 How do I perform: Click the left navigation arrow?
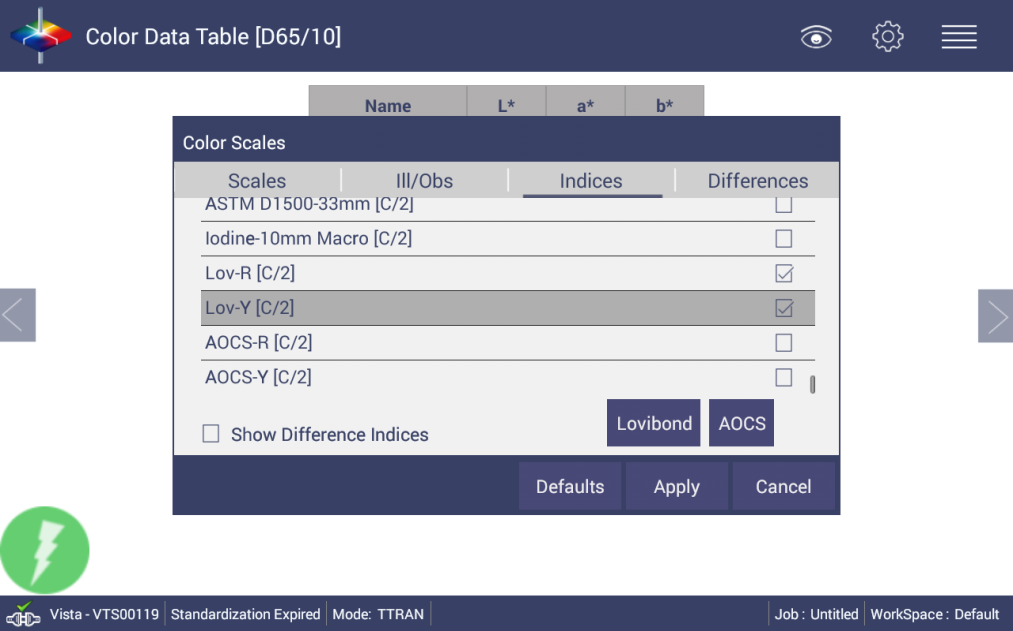tap(17, 316)
